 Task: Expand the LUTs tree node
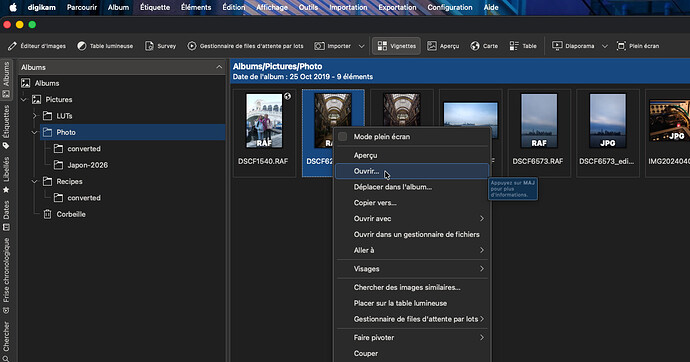pyautogui.click(x=35, y=116)
